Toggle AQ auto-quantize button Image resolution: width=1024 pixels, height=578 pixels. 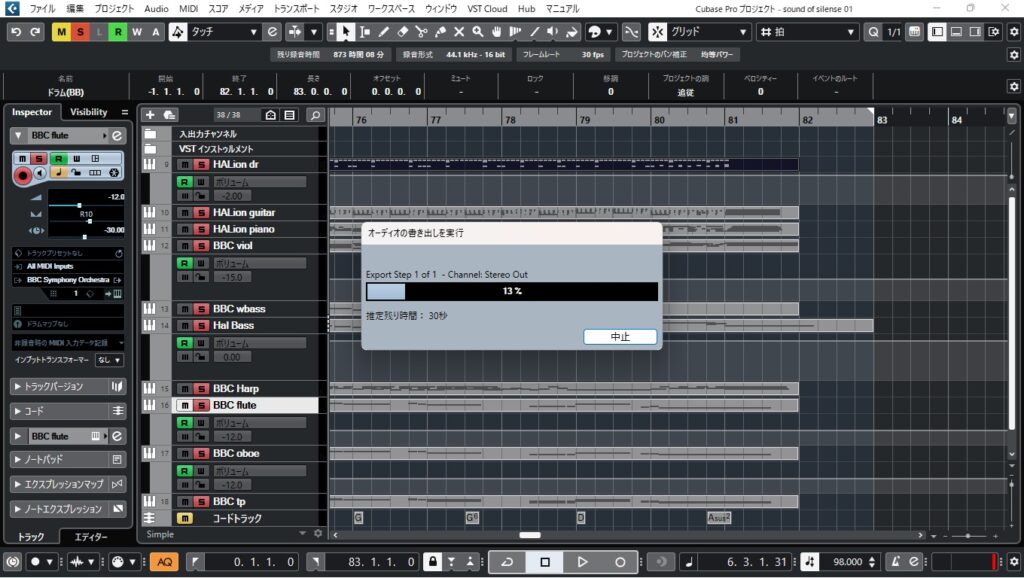(165, 562)
